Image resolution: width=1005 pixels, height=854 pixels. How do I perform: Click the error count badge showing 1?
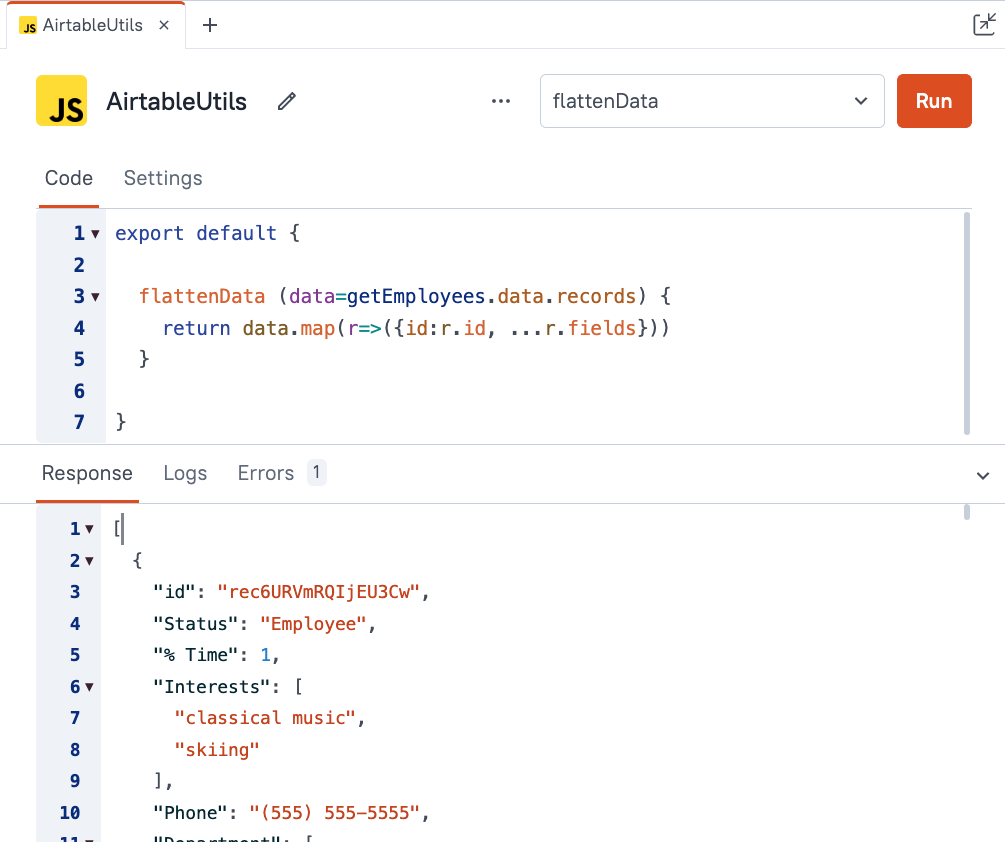pos(316,472)
